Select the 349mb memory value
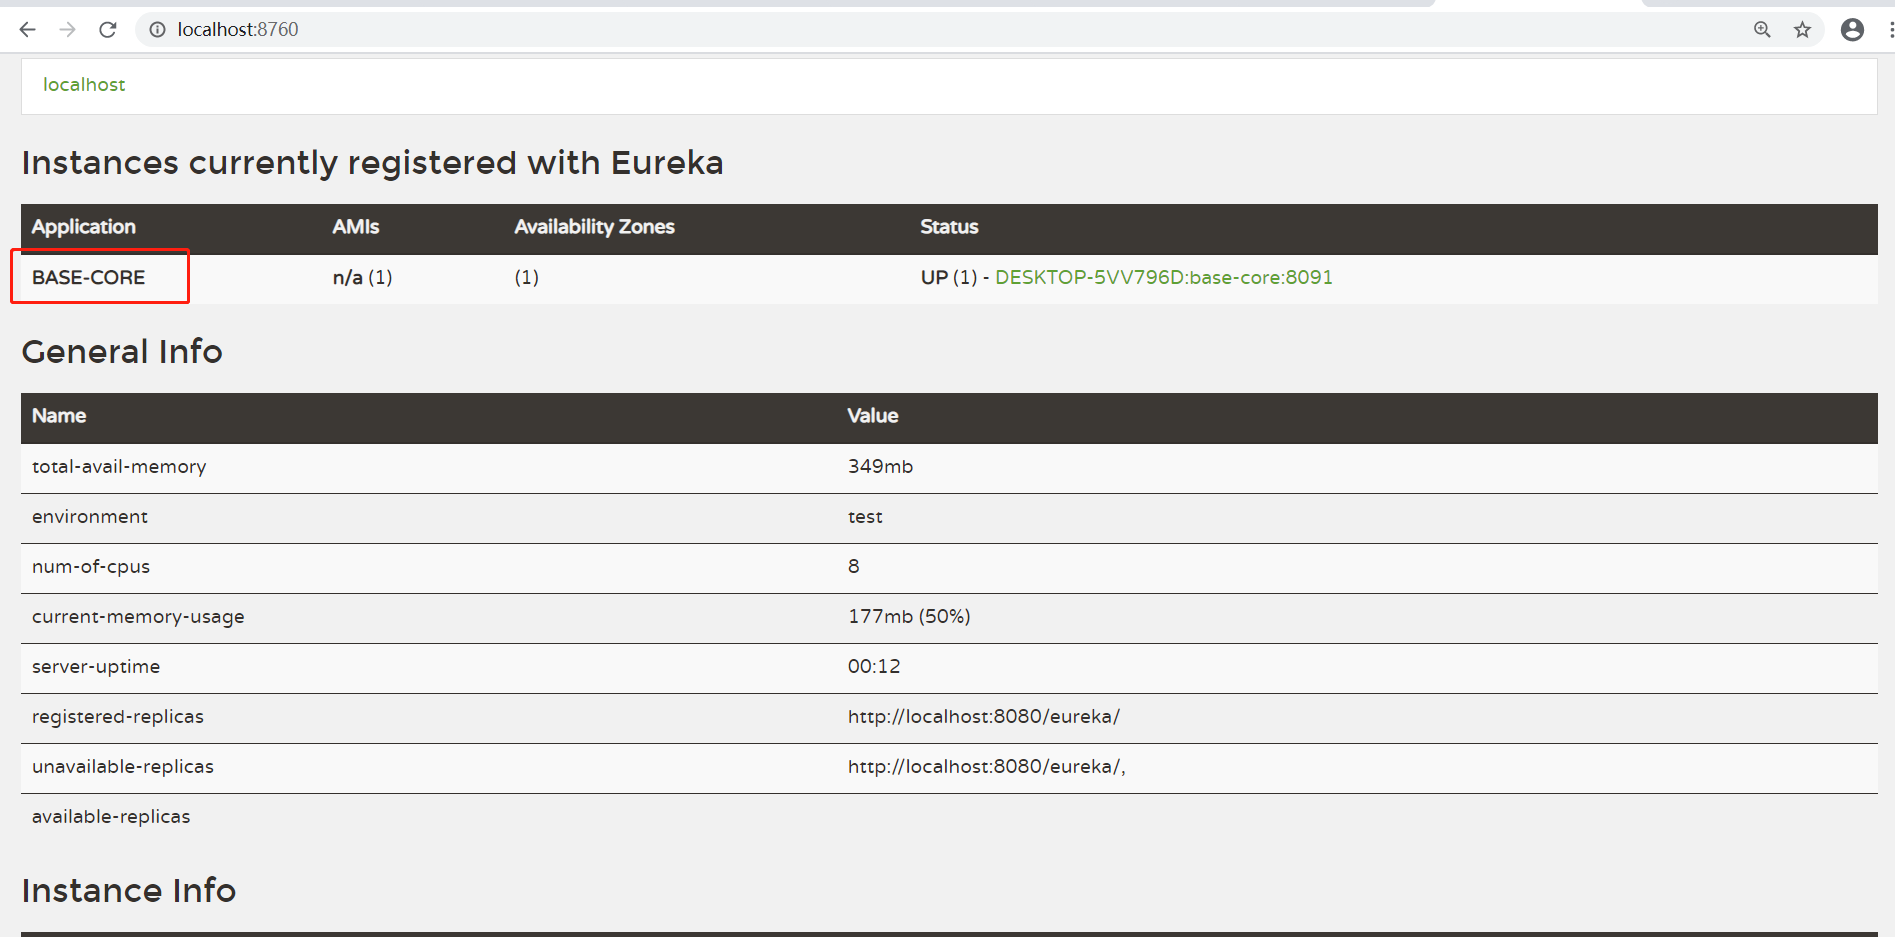 coord(881,467)
